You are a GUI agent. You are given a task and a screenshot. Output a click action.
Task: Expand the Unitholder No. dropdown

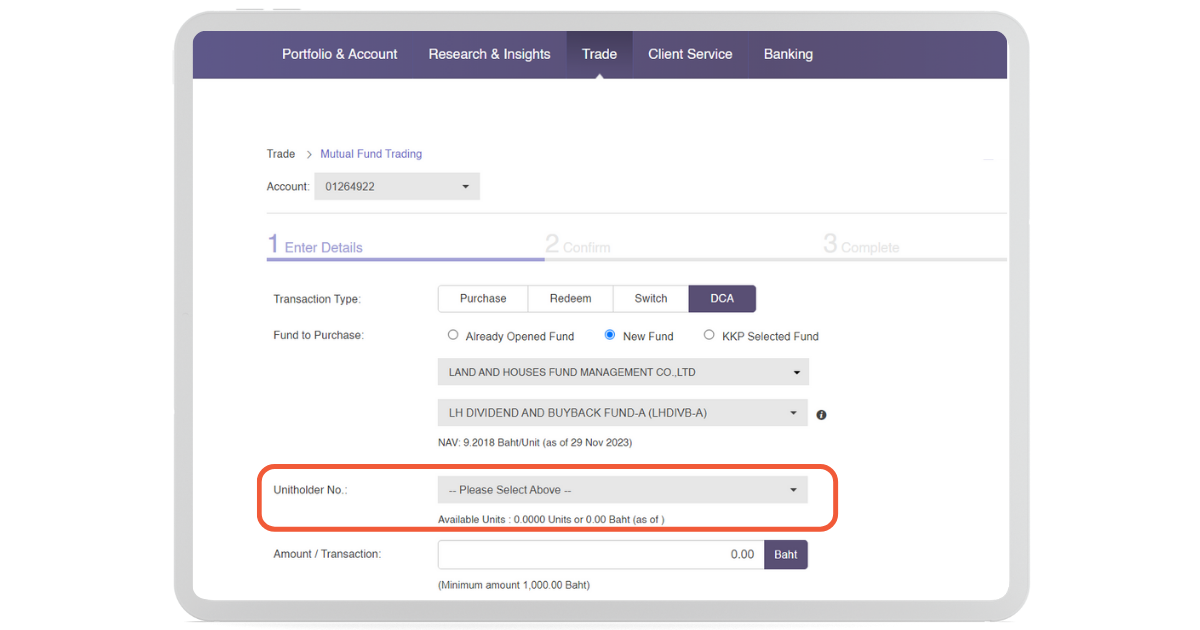622,490
